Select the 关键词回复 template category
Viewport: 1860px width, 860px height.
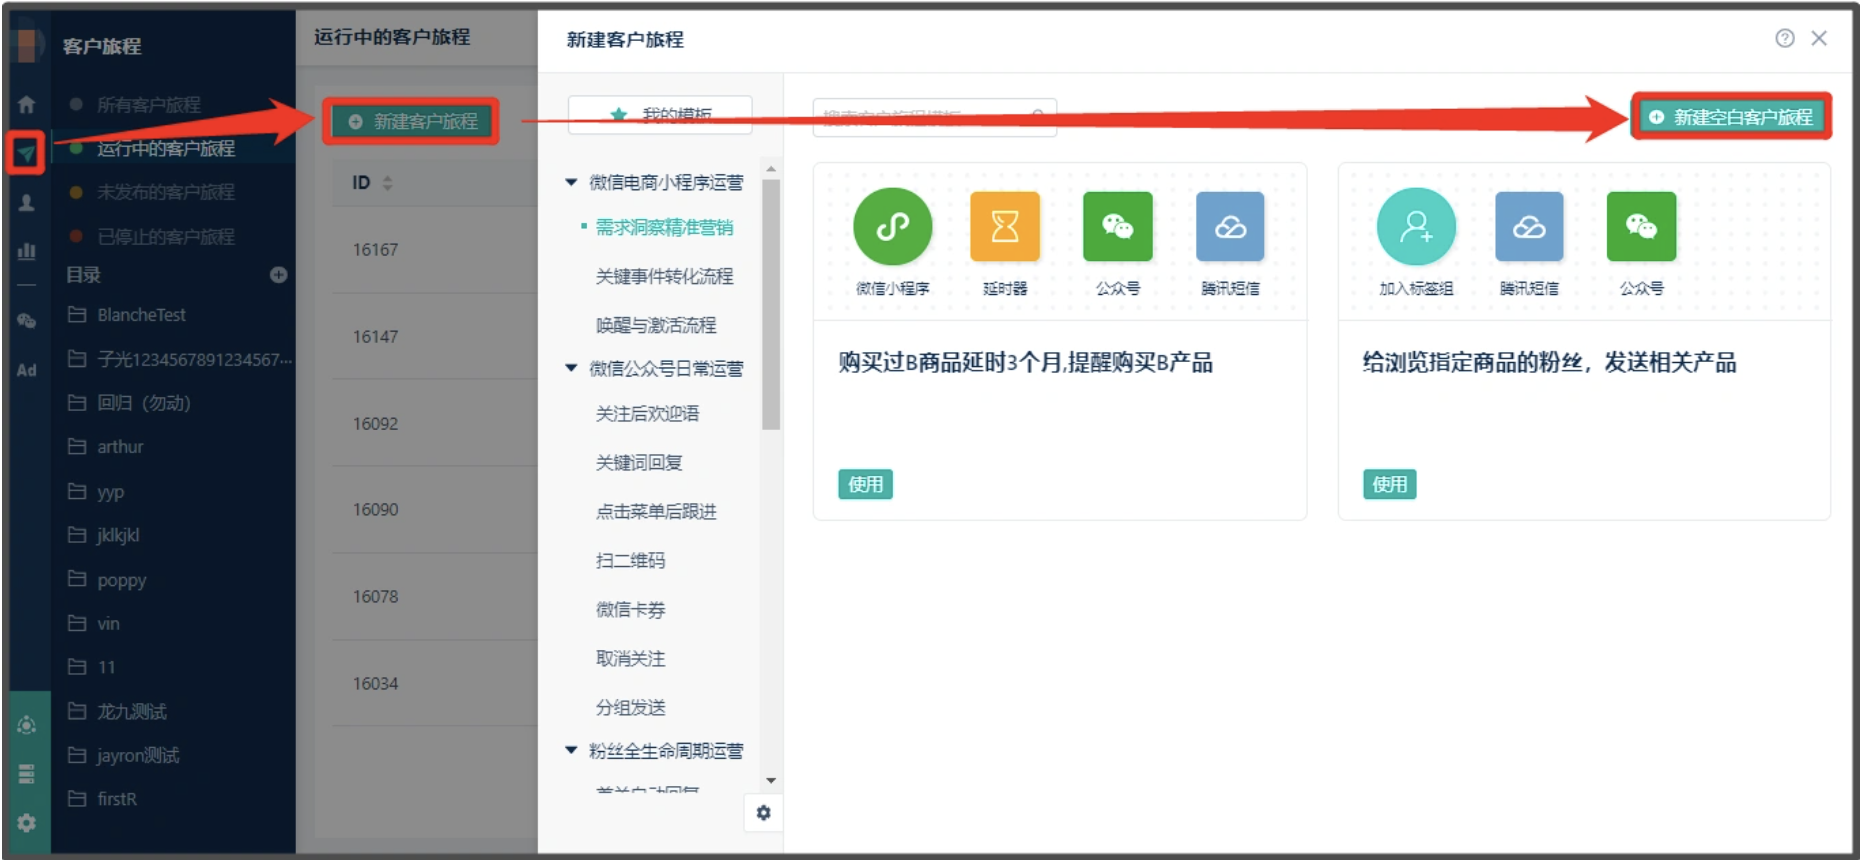coord(639,462)
